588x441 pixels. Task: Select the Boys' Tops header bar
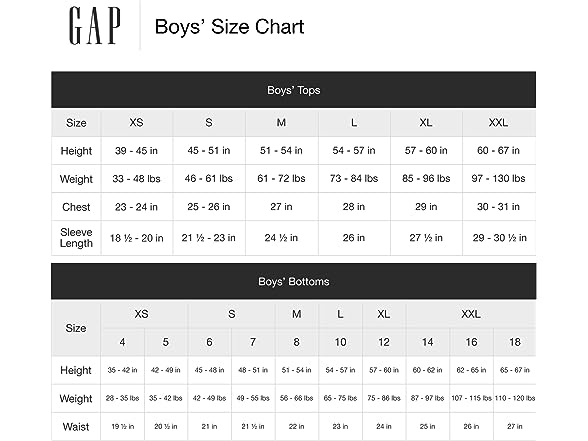click(293, 90)
